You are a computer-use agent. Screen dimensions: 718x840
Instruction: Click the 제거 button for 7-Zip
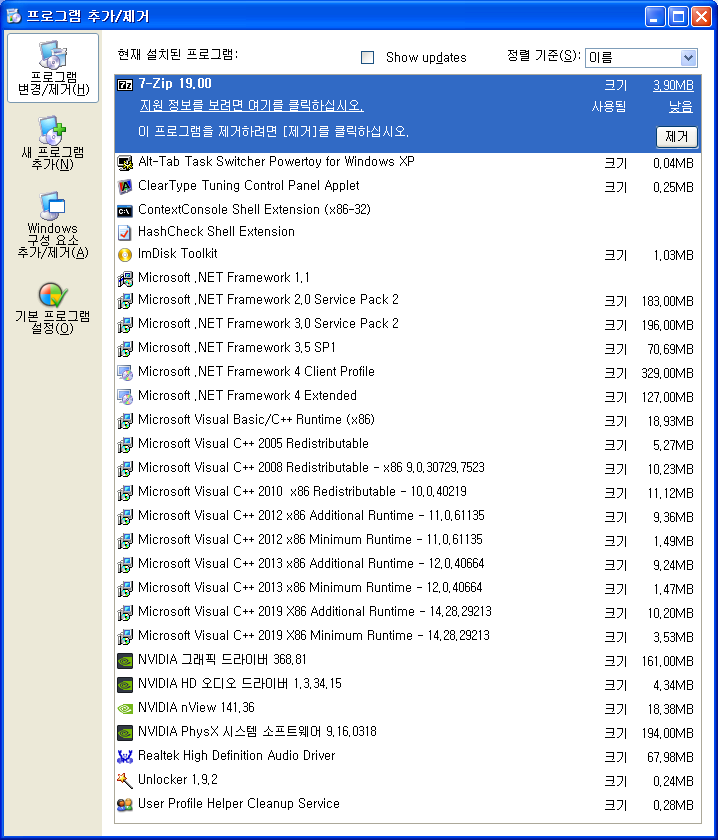pos(677,137)
